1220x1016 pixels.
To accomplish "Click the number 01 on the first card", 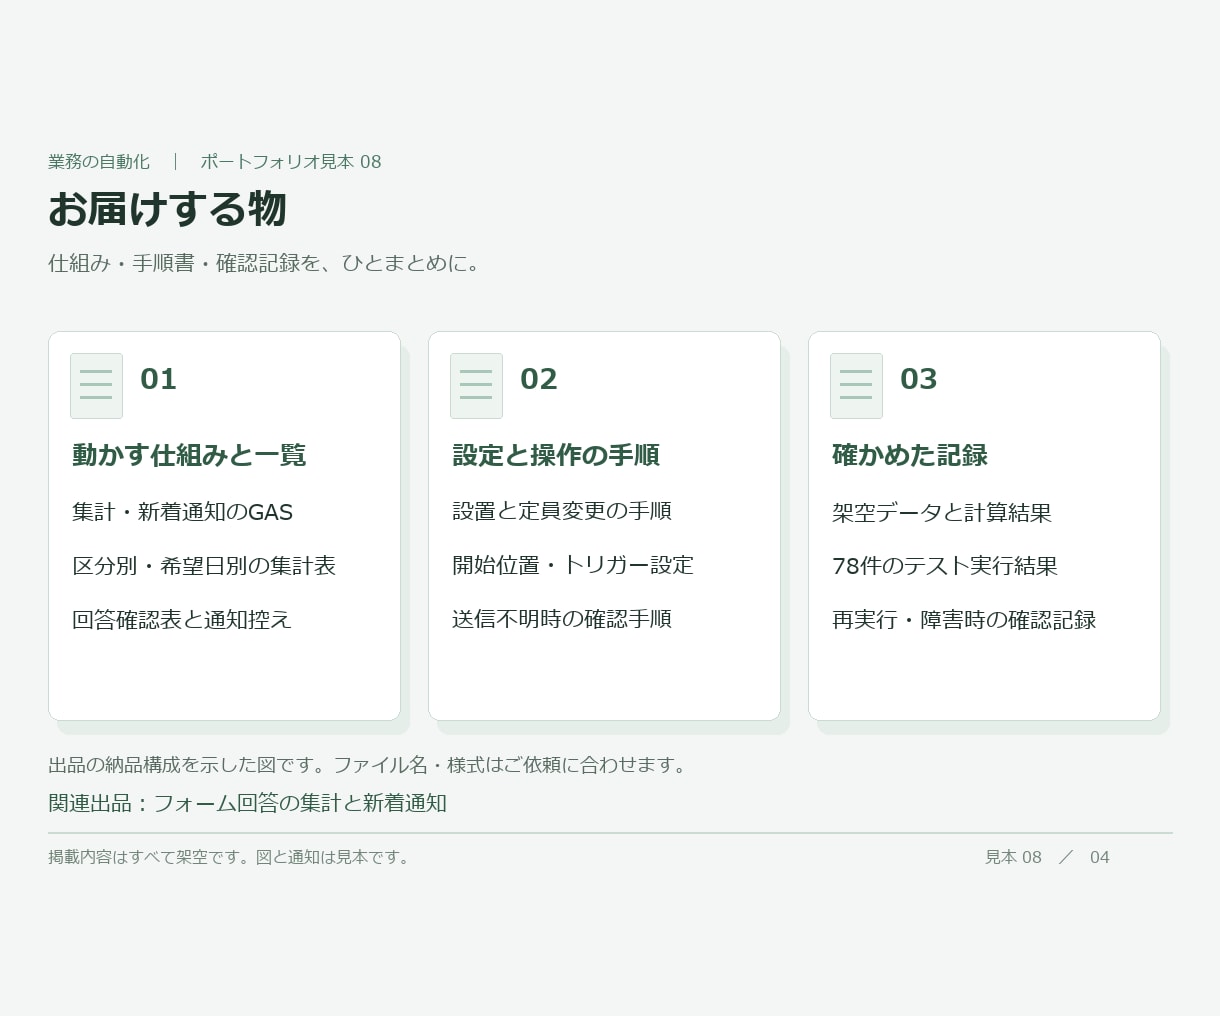I will click(x=159, y=379).
